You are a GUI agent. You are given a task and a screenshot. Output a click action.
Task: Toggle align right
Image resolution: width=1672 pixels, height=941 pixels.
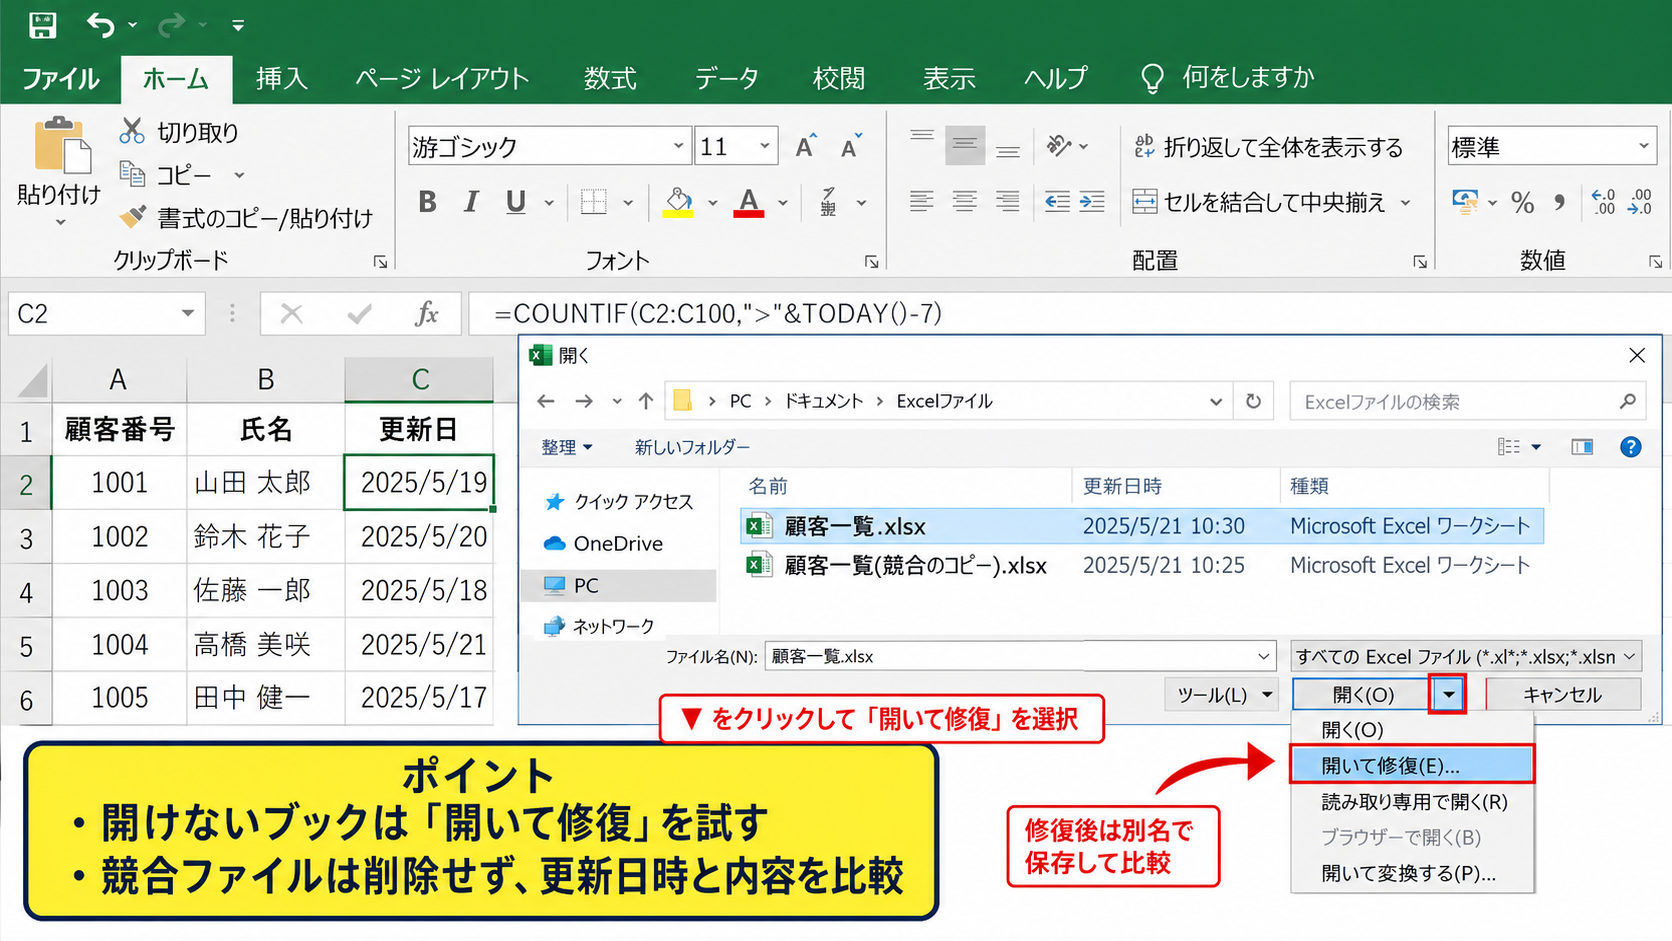pos(1008,202)
